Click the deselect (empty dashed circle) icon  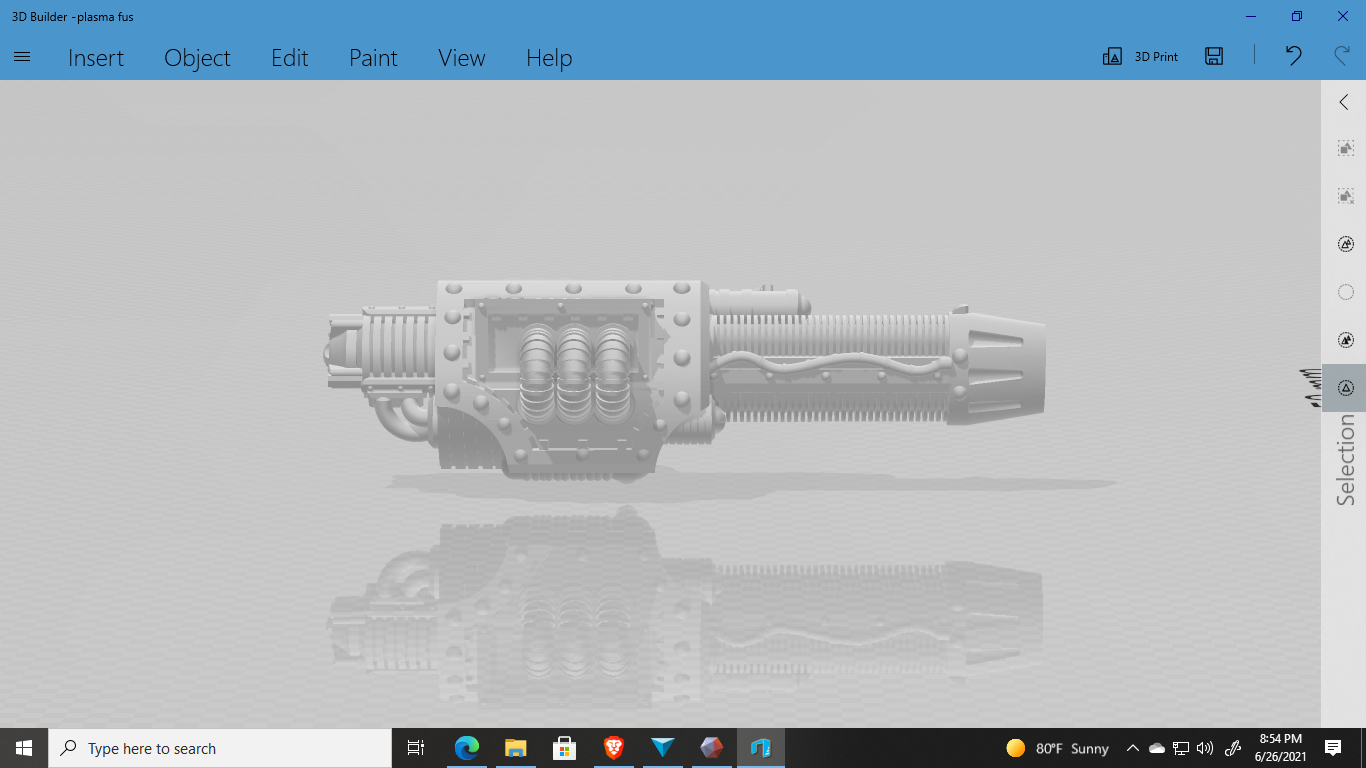tap(1346, 292)
